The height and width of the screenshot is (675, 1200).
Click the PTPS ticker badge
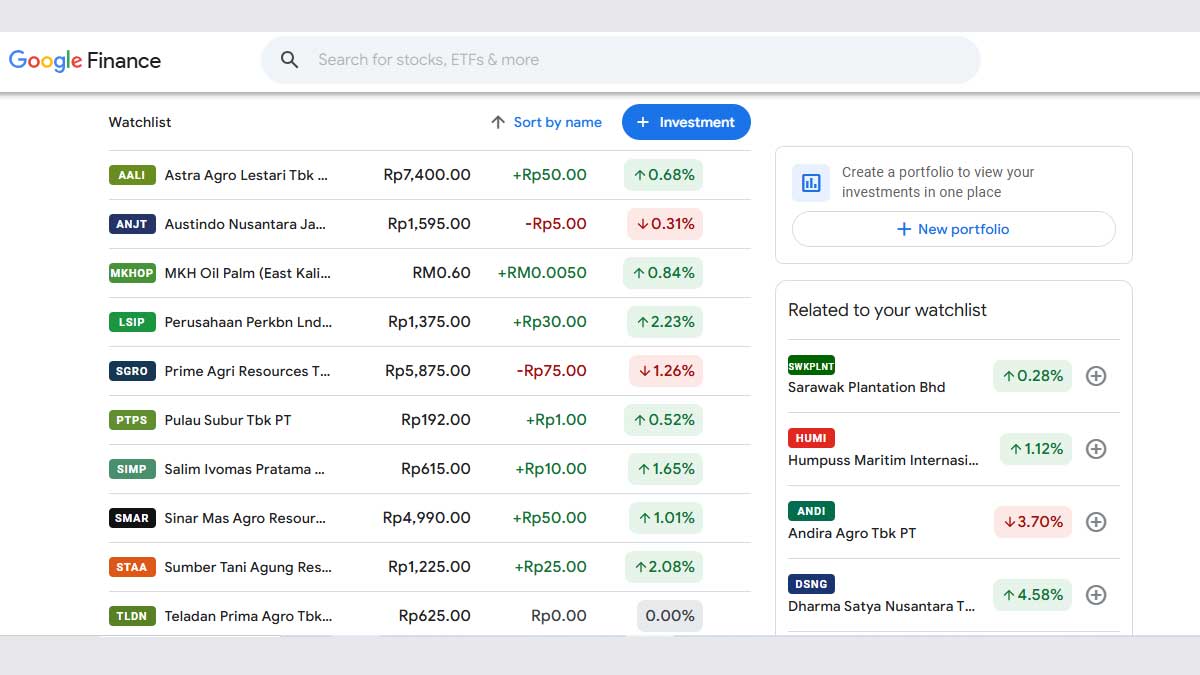click(132, 420)
